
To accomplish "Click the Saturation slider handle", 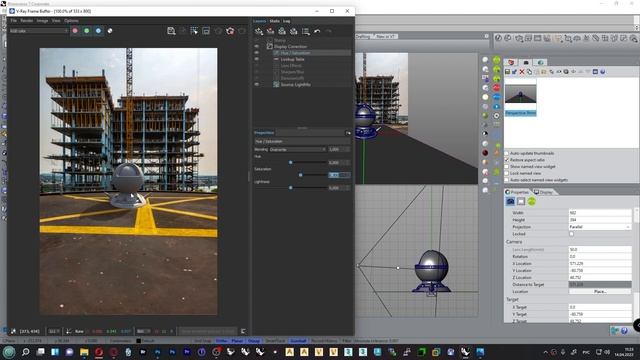I will [301, 175].
